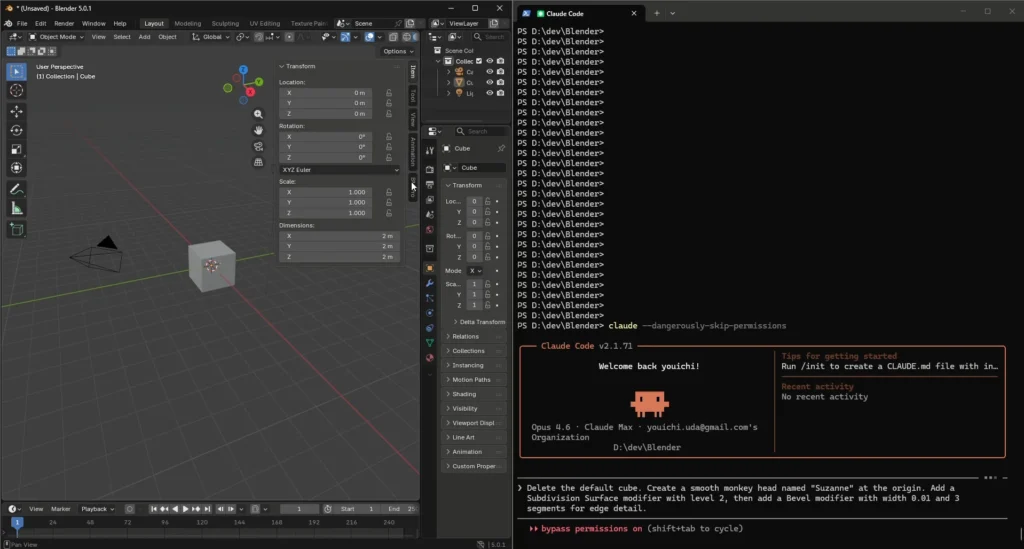
Task: Click the green Y axis on gizmo
Action: tap(259, 82)
